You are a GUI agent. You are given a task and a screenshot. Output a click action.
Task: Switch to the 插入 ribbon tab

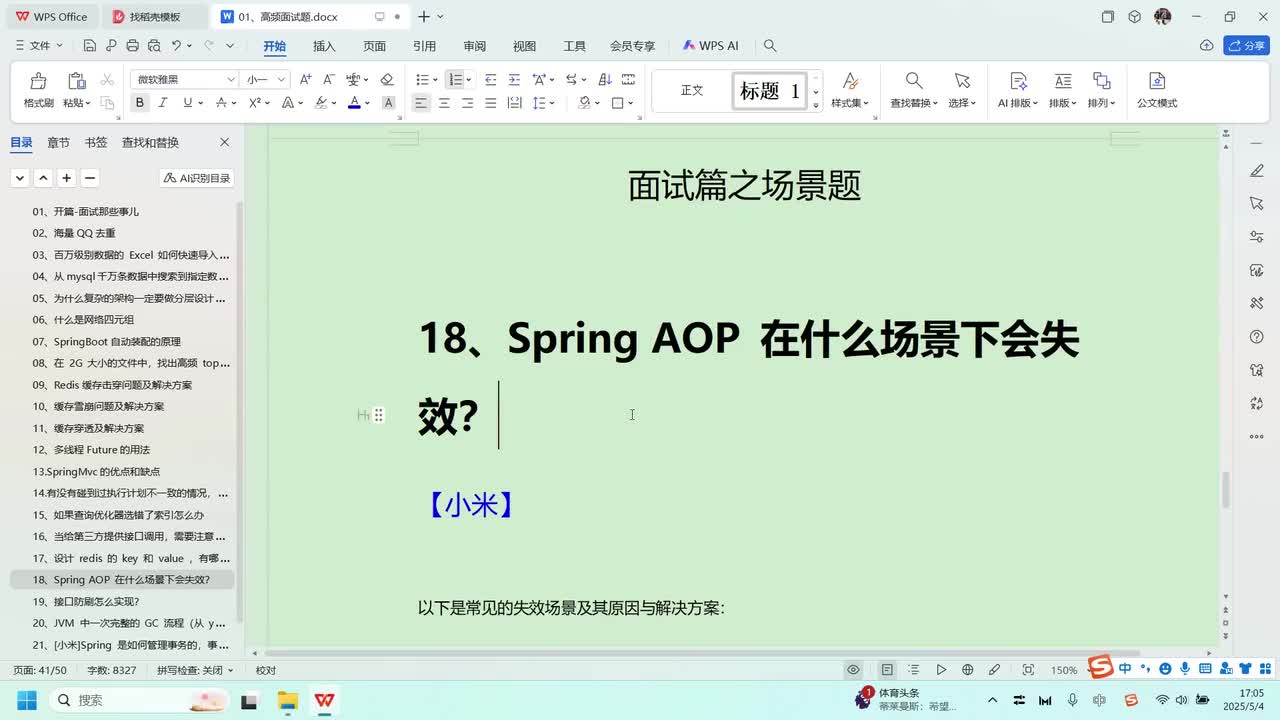[324, 46]
